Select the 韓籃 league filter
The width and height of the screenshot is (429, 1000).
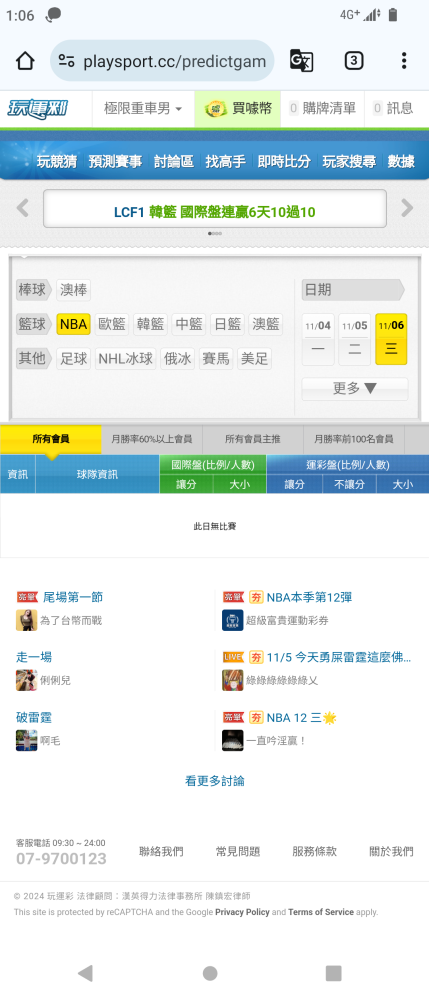pyautogui.click(x=150, y=324)
